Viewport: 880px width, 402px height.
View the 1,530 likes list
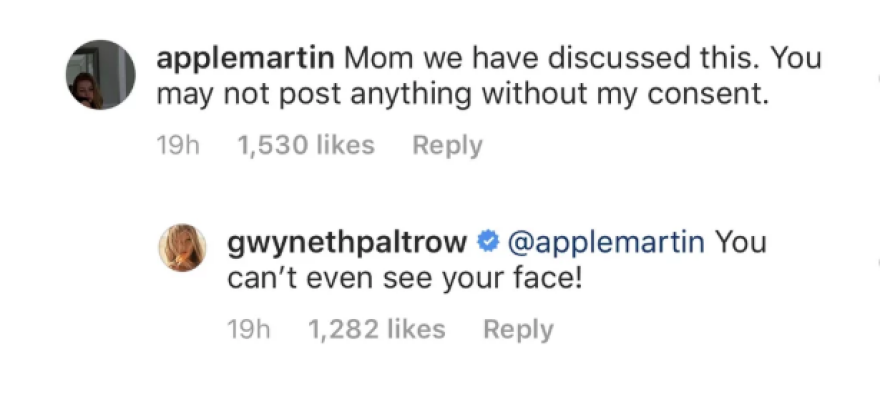pyautogui.click(x=305, y=145)
